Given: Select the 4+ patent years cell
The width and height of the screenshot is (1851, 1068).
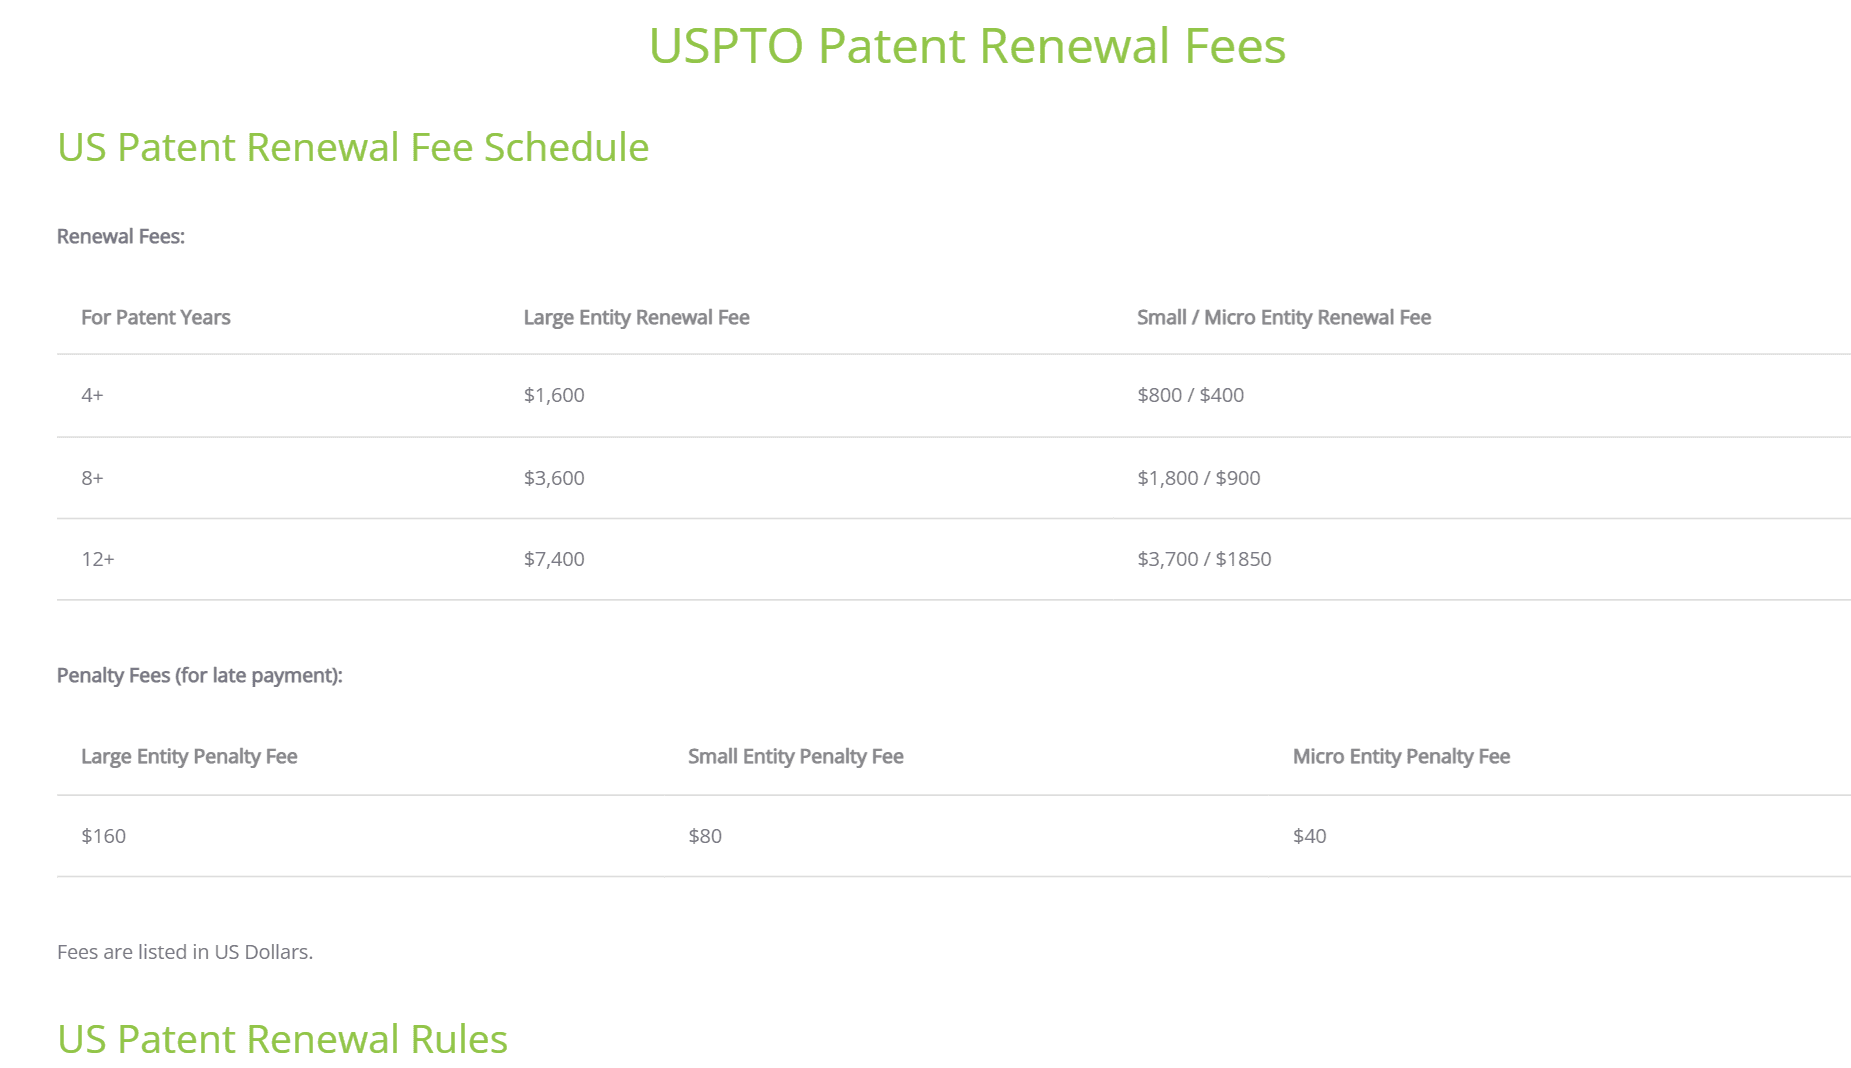Looking at the screenshot, I should click(93, 395).
